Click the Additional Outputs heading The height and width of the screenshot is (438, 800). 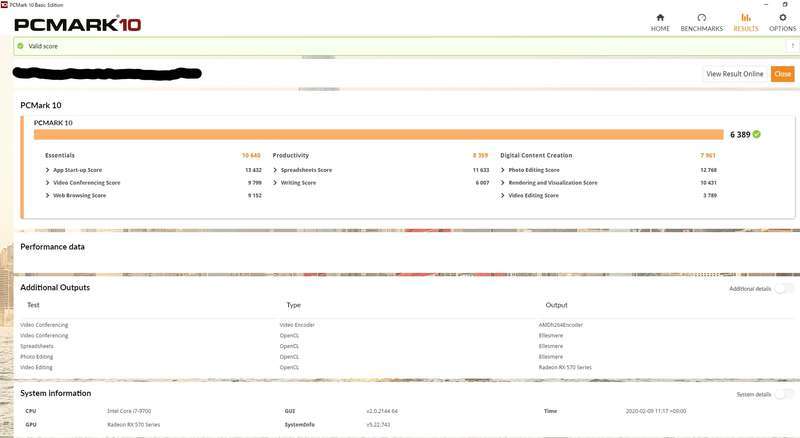tap(55, 287)
